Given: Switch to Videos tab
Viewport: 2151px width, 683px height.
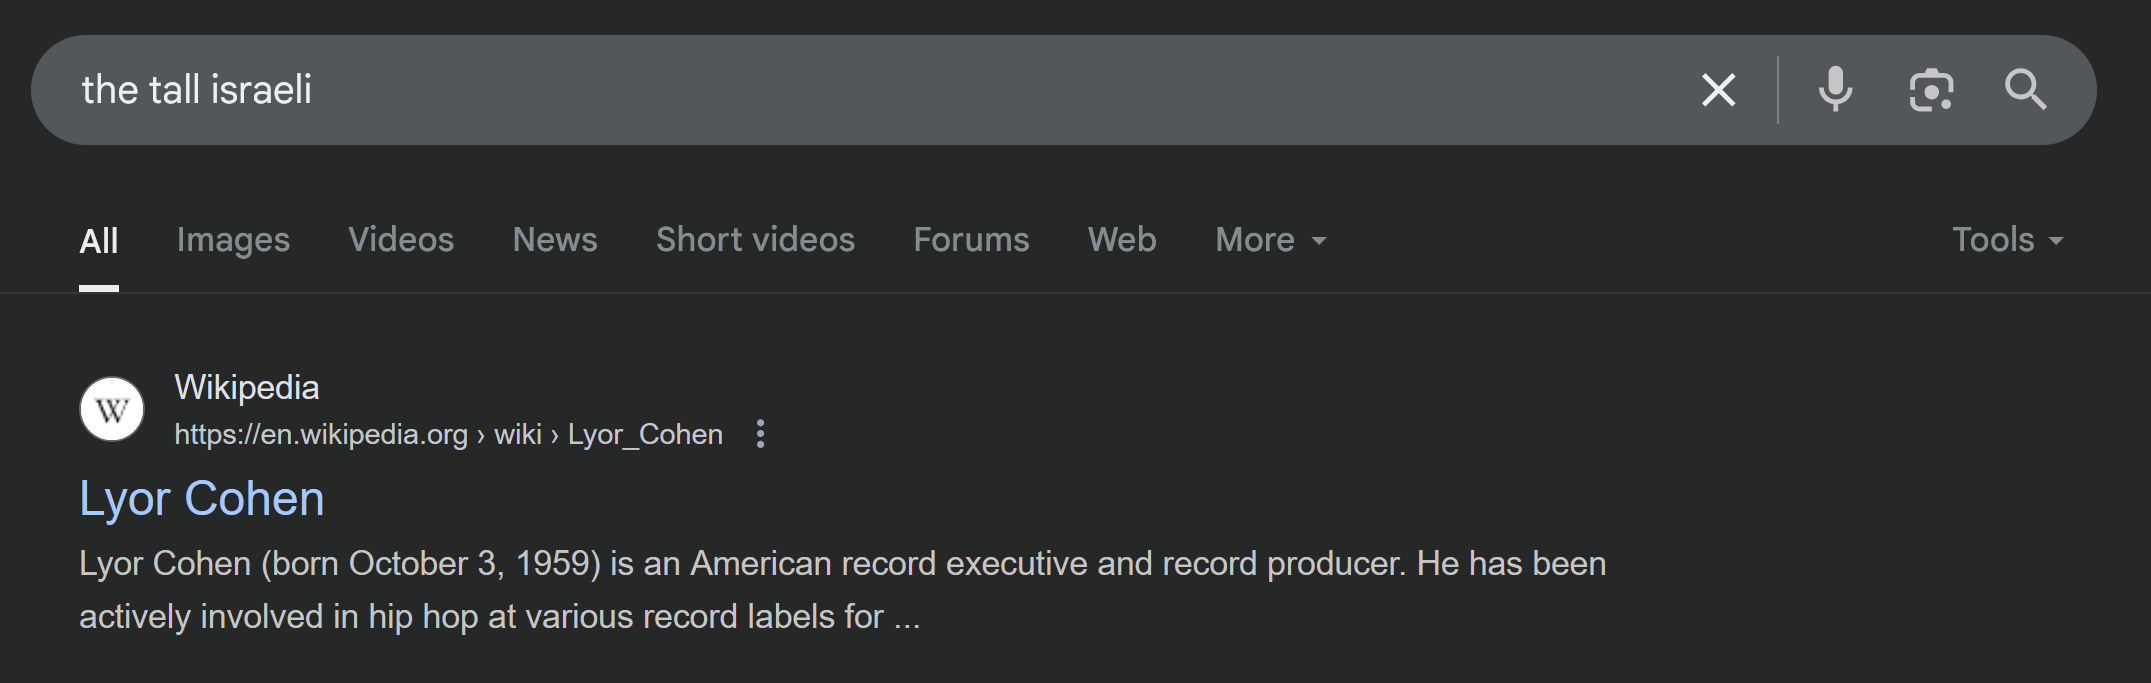Looking at the screenshot, I should (401, 240).
